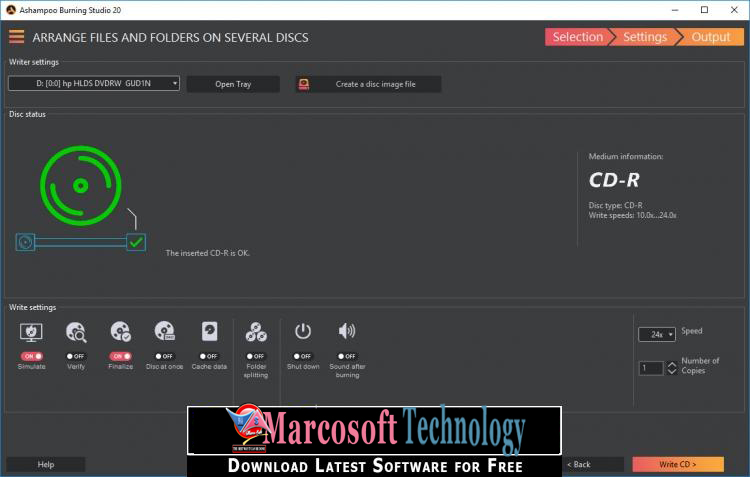The width and height of the screenshot is (750, 477).
Task: Click the disc drive icon left of progress bar
Action: (25, 242)
